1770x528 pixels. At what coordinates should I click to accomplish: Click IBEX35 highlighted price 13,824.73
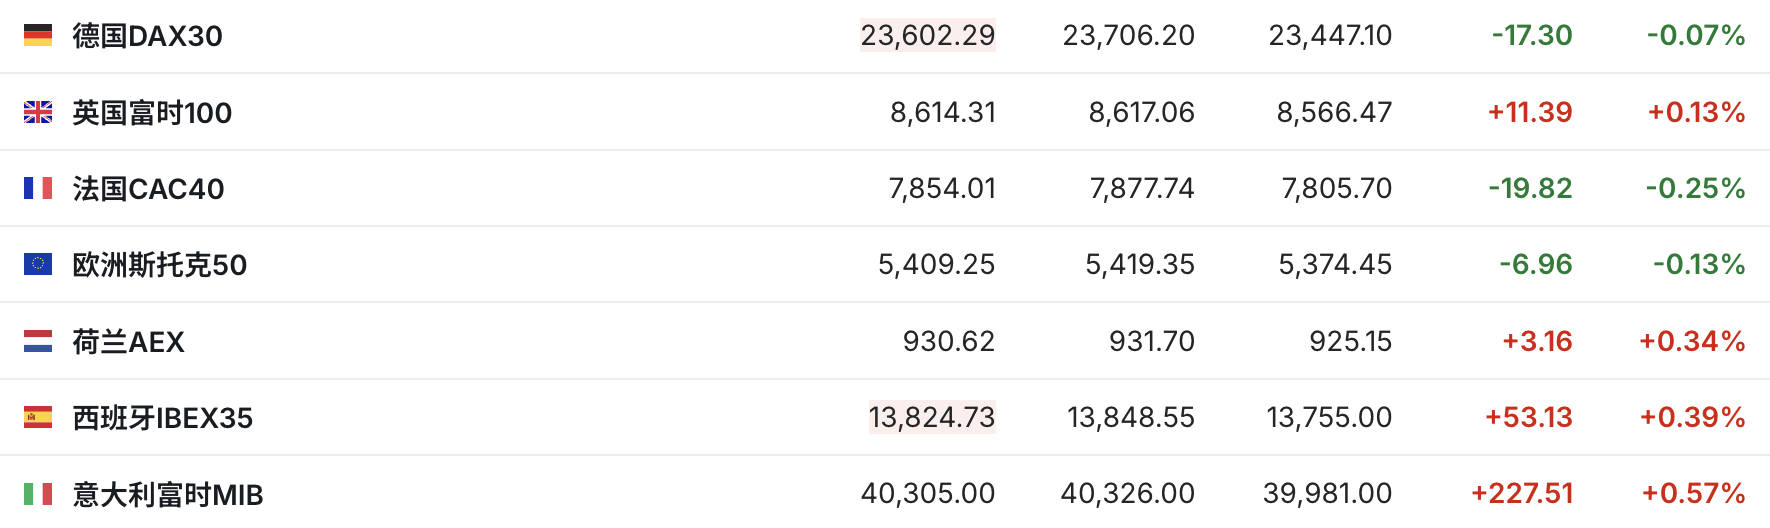(x=932, y=417)
